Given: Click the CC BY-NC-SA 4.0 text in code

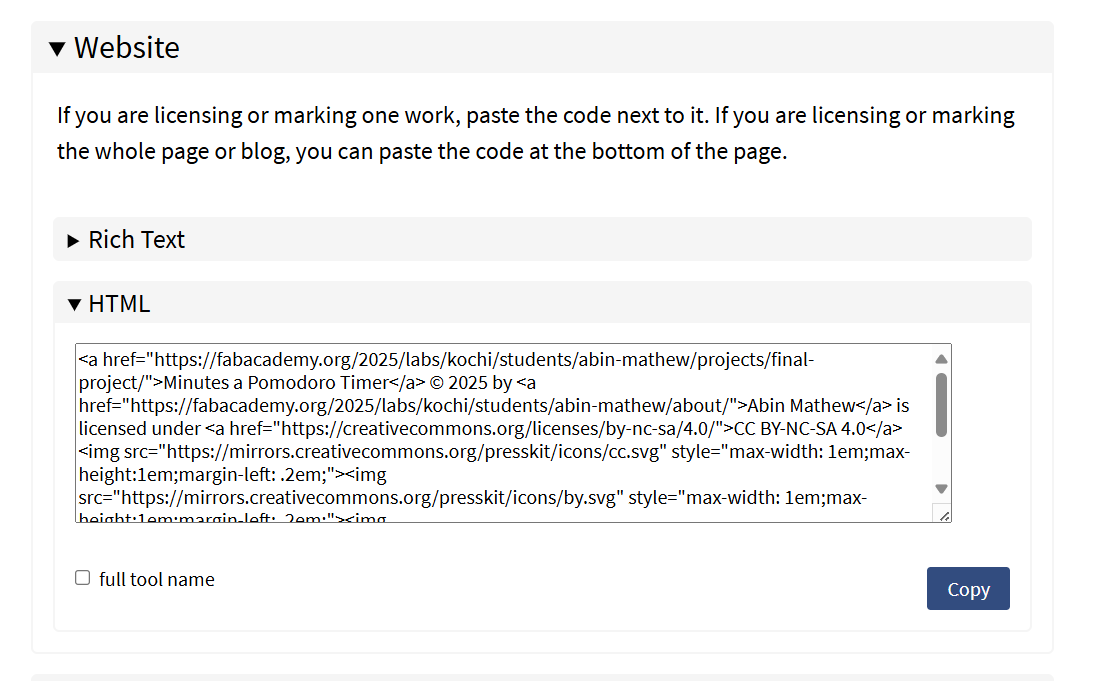Looking at the screenshot, I should (800, 429).
